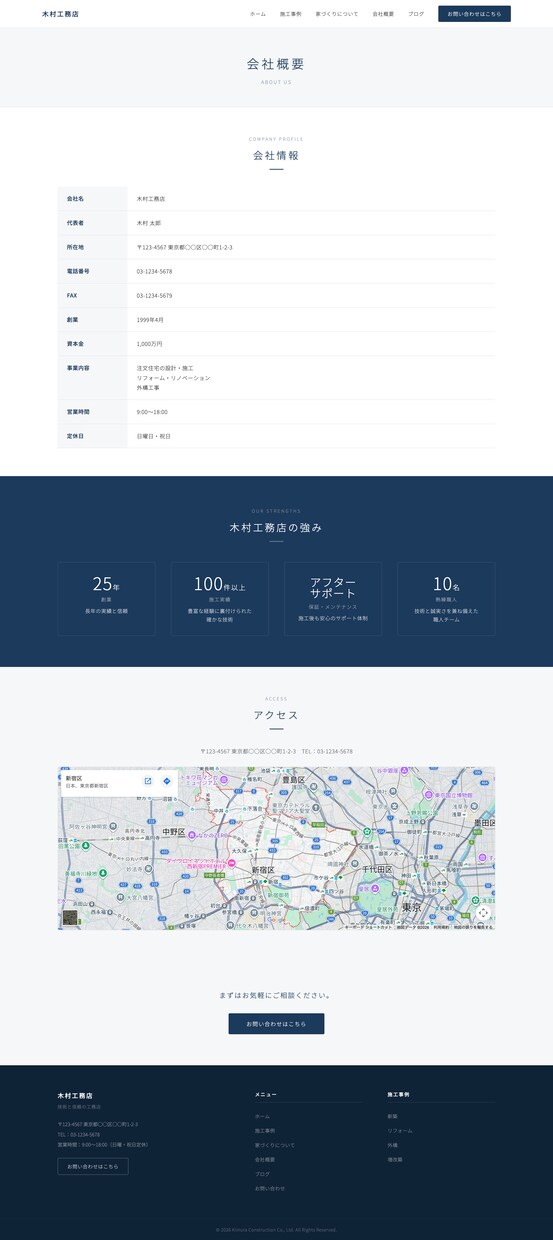Click the 100件以上 施工実績 card
The image size is (553, 1240).
tap(219, 598)
